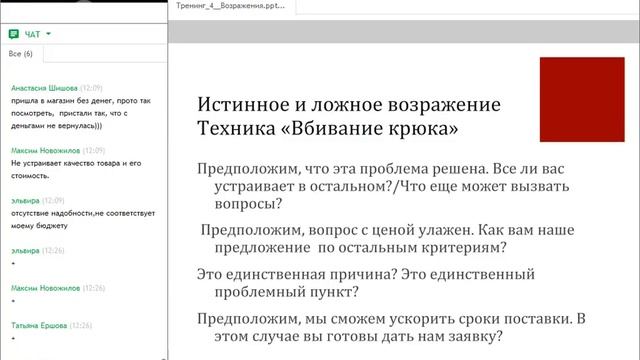Click subtitle 'Техника «Вбивание крюка»'
The image size is (640, 360).
click(x=328, y=128)
